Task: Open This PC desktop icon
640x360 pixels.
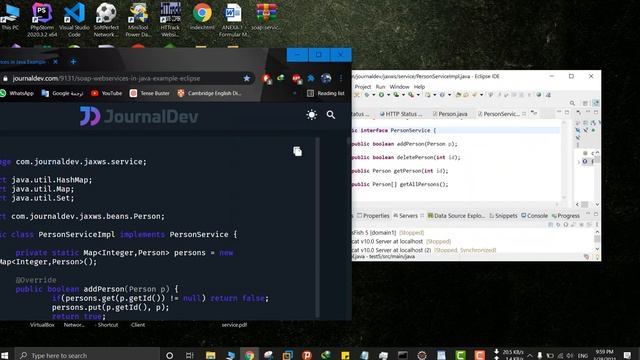Action: [x=10, y=16]
